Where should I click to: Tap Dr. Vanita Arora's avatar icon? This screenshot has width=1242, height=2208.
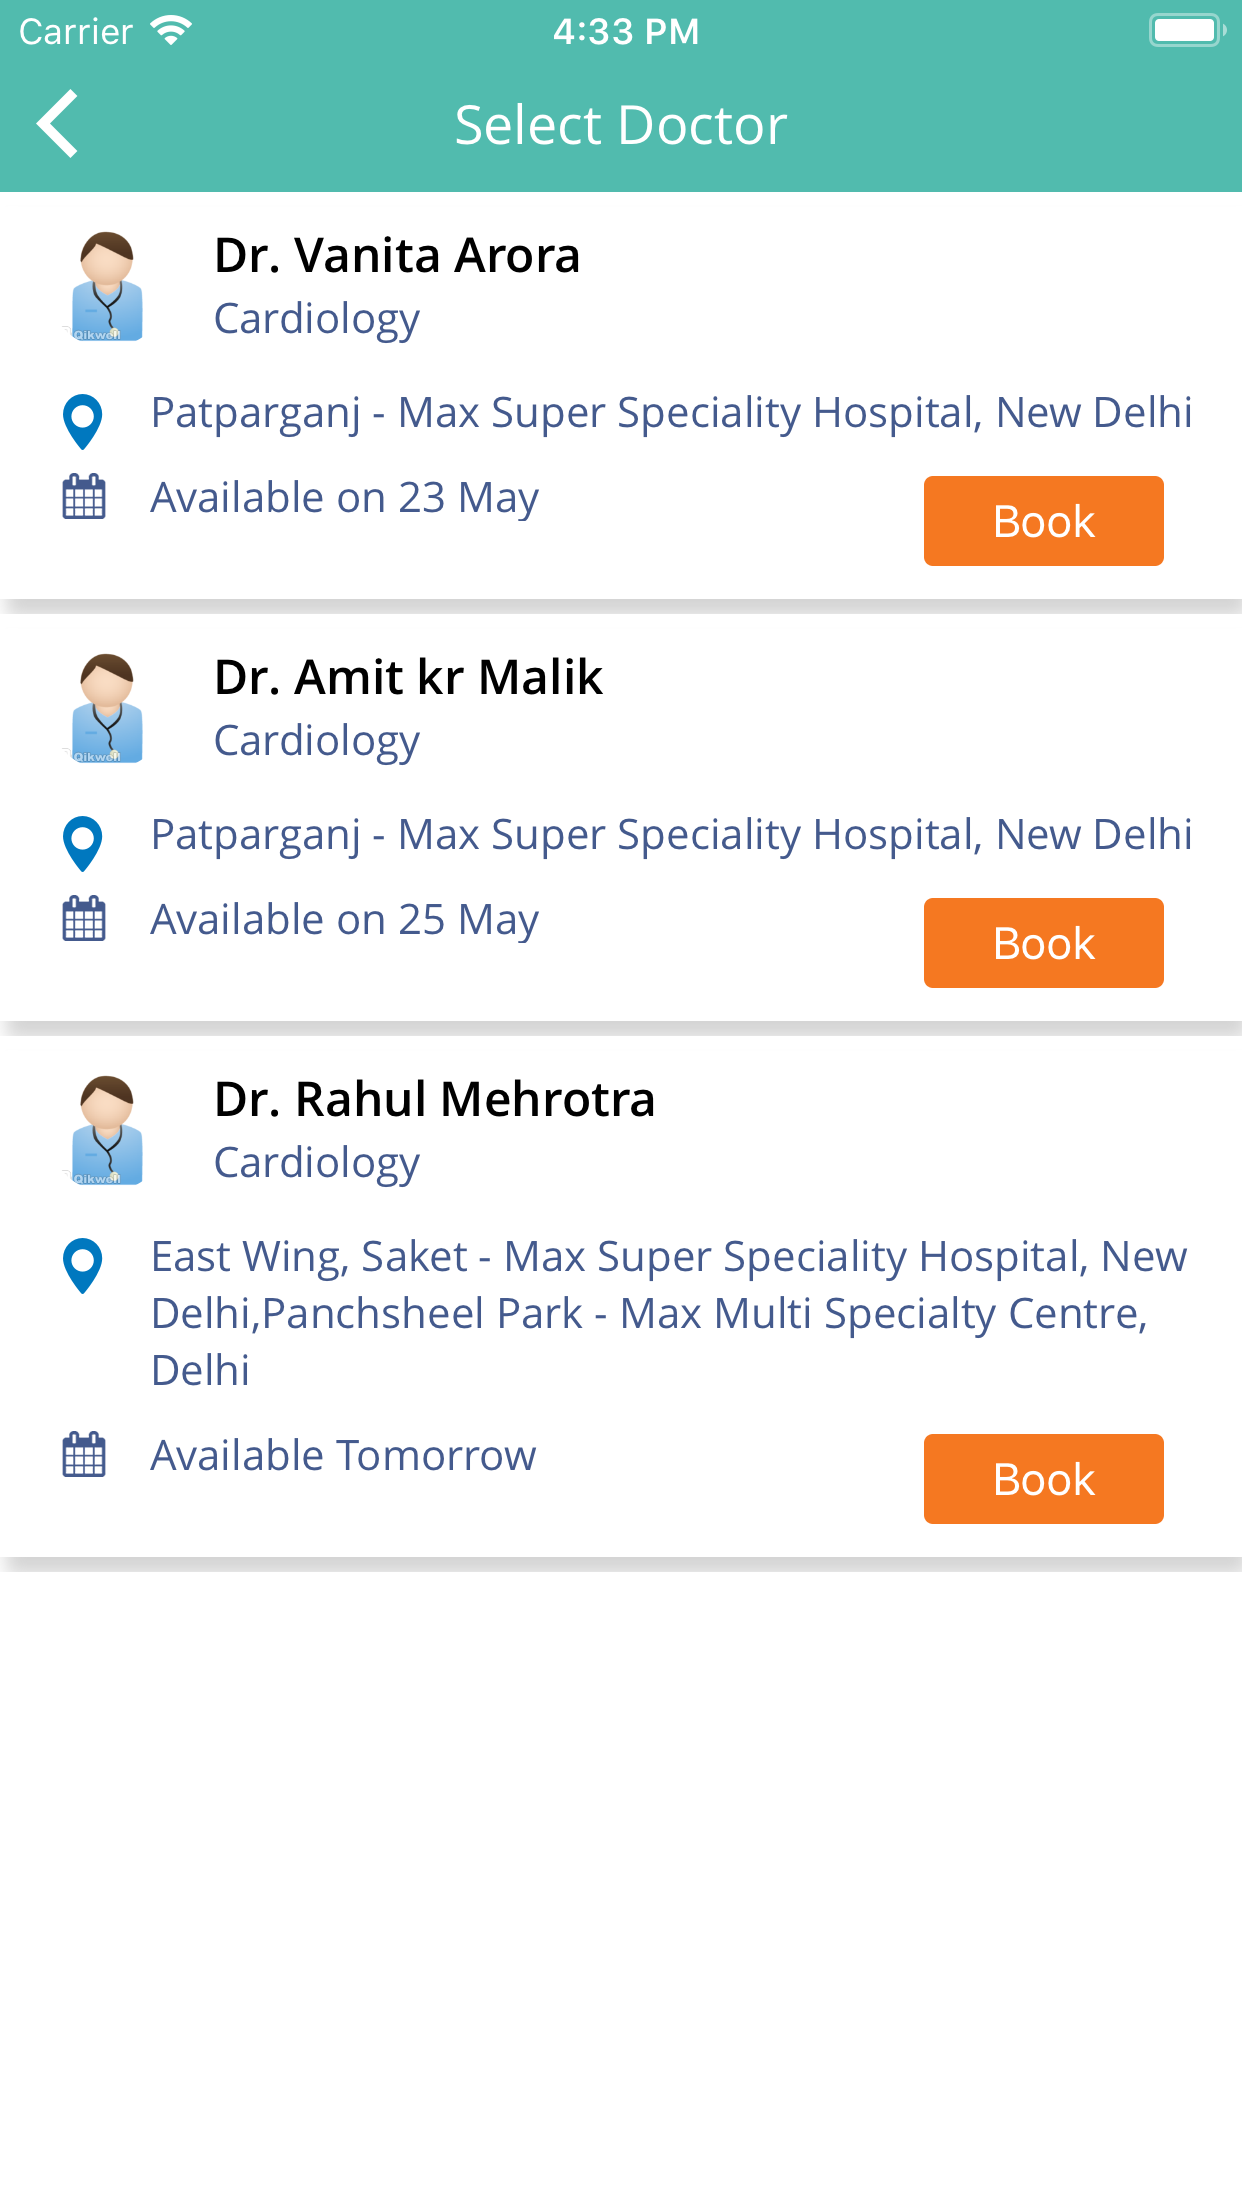(106, 287)
